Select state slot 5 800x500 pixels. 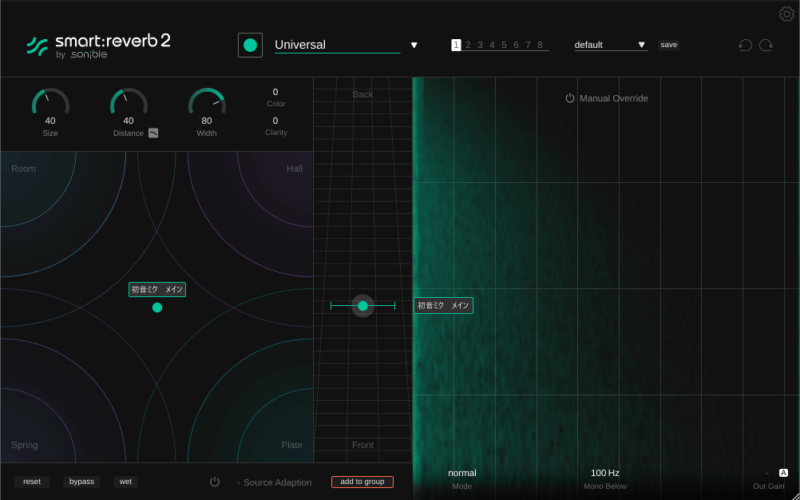click(504, 45)
